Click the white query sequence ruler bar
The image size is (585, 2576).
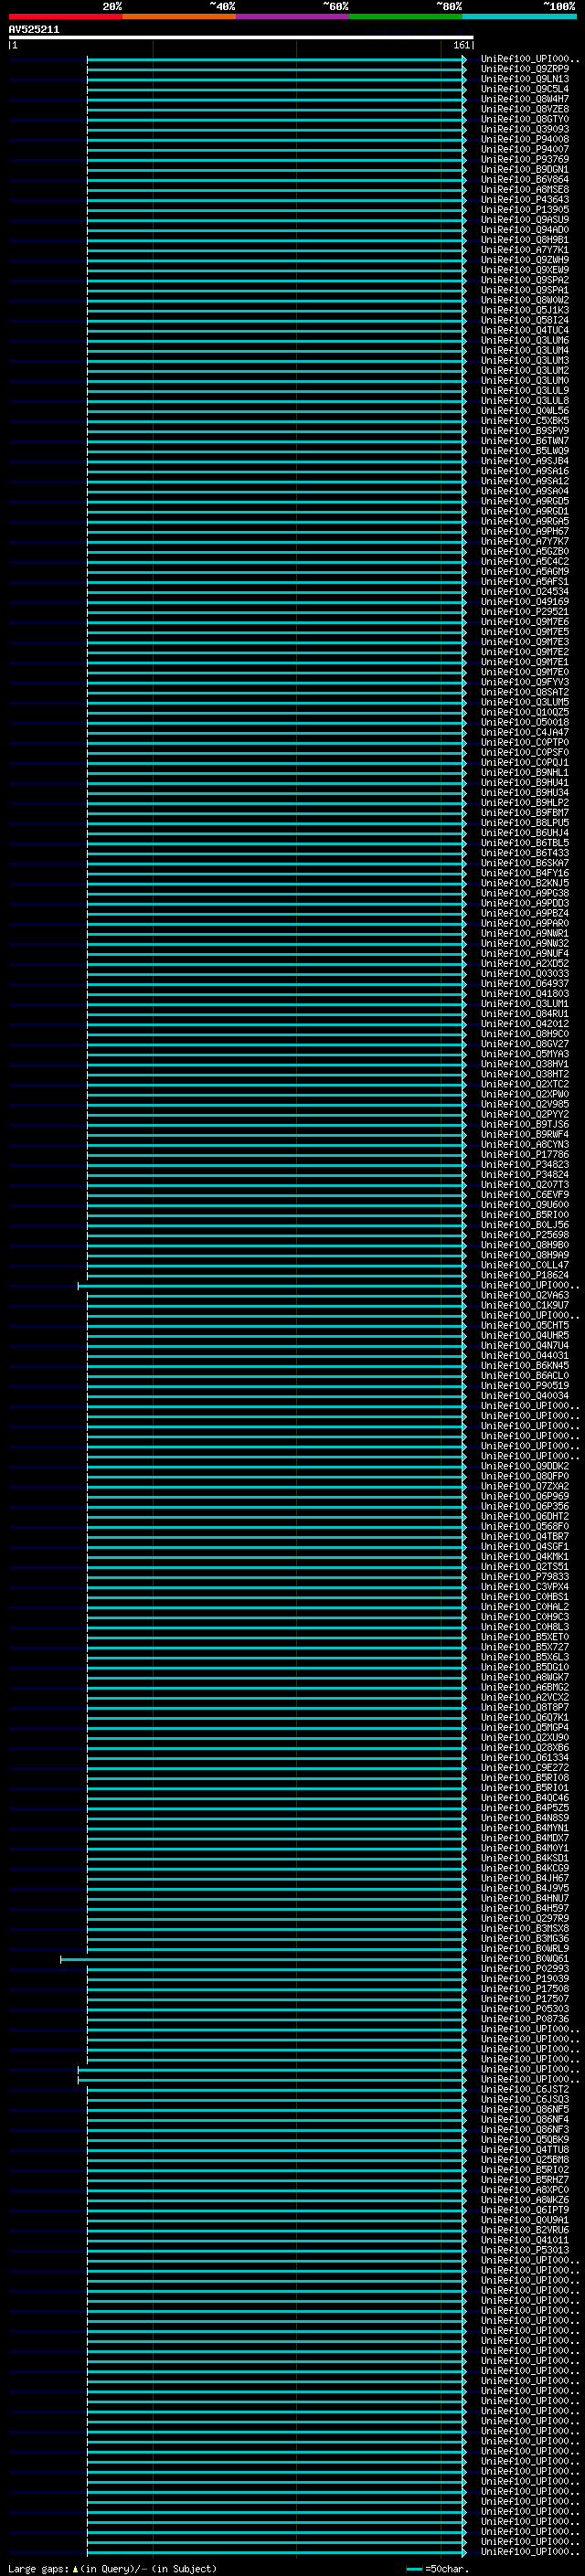pyautogui.click(x=241, y=38)
